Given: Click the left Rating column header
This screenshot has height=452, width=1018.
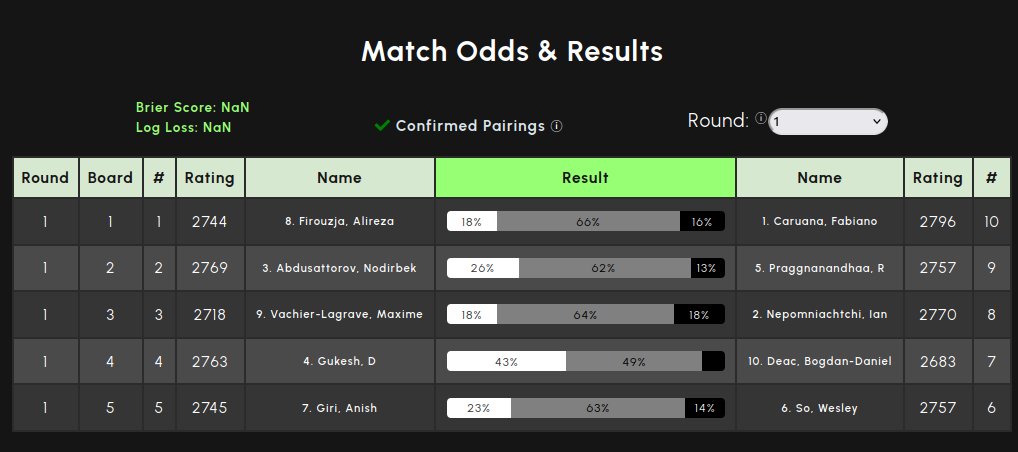Looking at the screenshot, I should coord(210,178).
